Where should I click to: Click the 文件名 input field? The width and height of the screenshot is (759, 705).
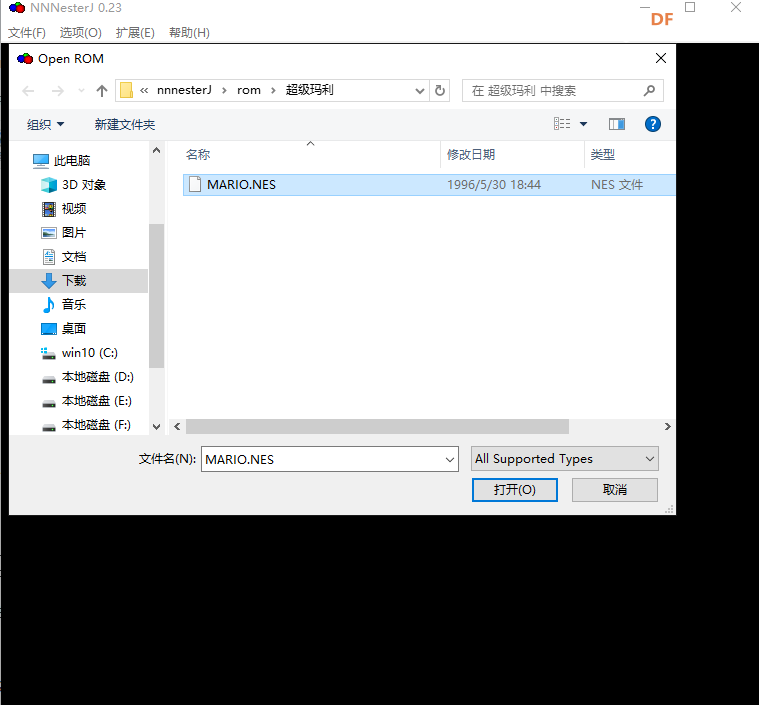tap(320, 459)
